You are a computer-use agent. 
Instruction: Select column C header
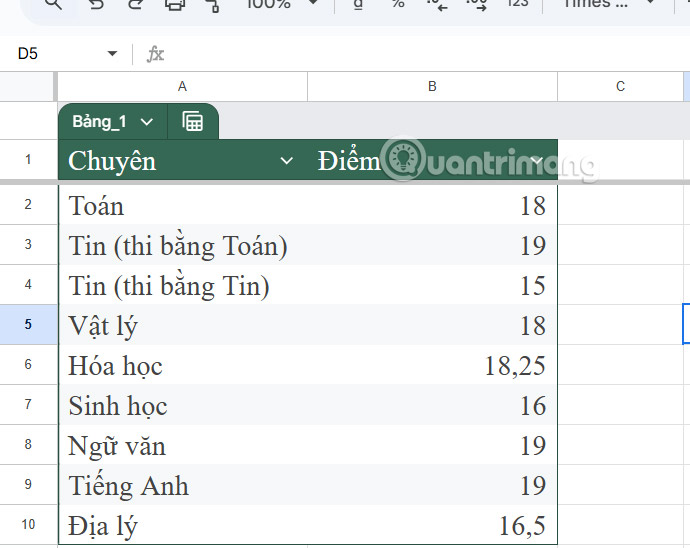tap(620, 87)
